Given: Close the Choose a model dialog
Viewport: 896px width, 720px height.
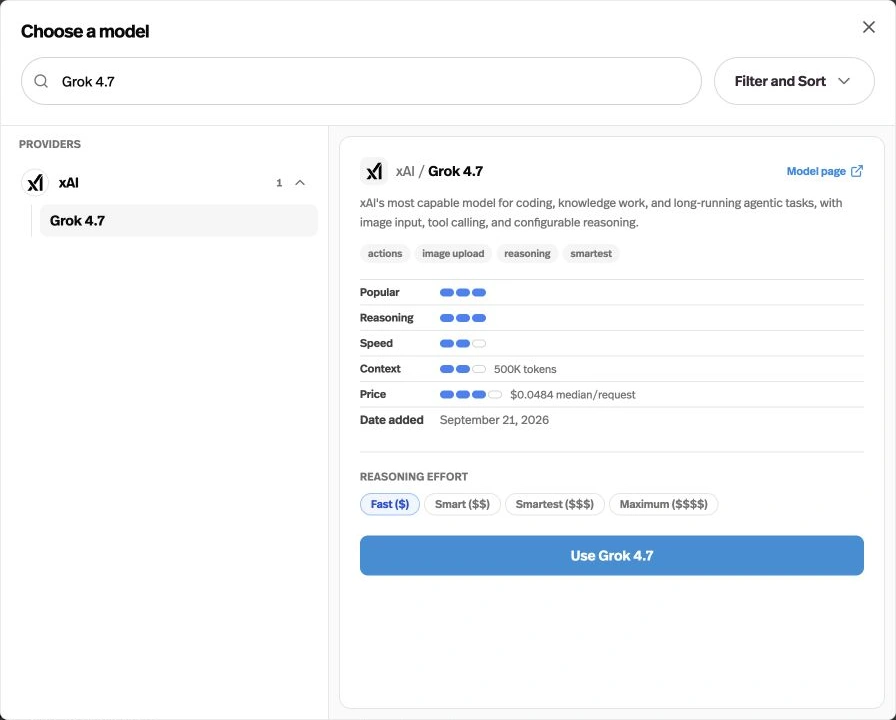Looking at the screenshot, I should (x=869, y=27).
